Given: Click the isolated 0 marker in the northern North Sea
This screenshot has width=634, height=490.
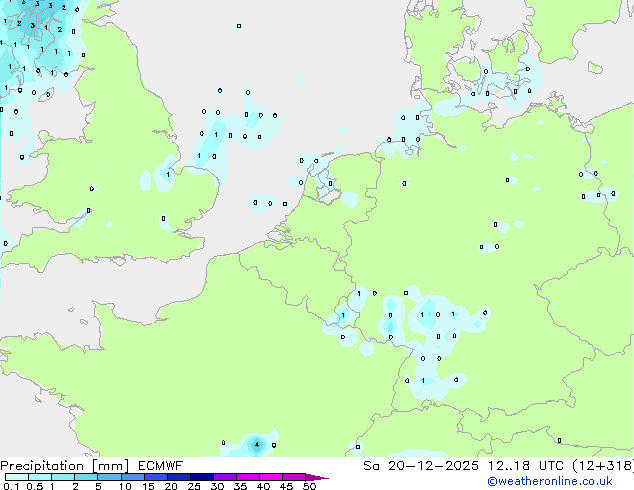Looking at the screenshot, I should point(238,26).
